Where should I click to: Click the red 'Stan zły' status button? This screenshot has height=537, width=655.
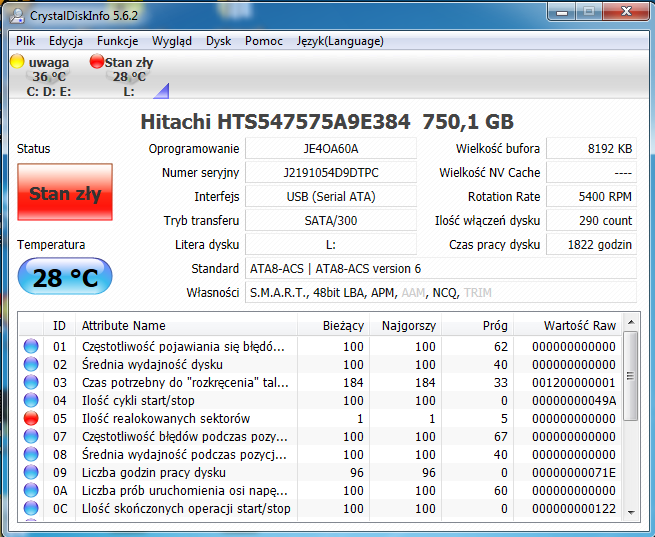click(x=65, y=192)
